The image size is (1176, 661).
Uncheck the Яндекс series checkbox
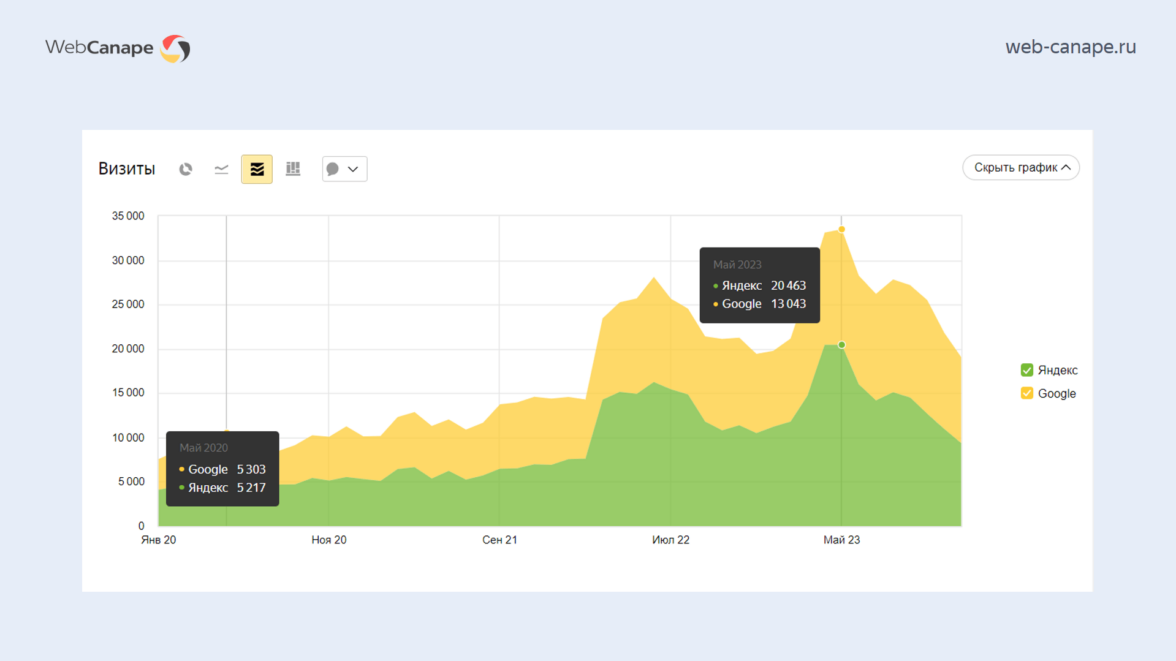click(1027, 370)
